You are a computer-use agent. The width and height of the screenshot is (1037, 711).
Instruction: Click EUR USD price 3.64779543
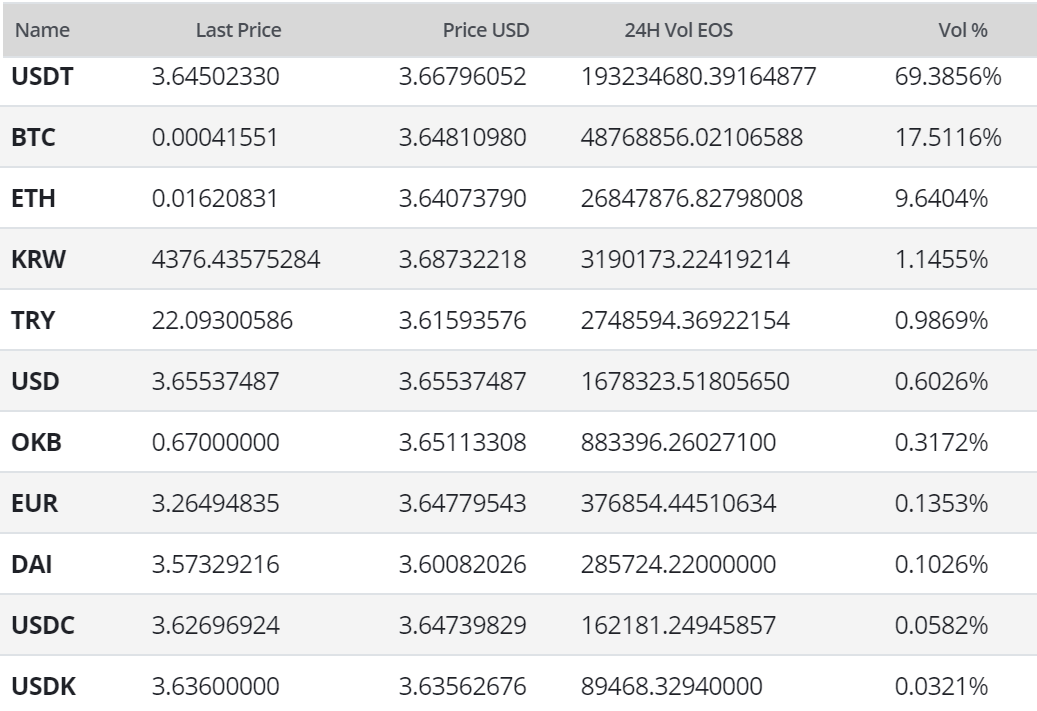click(462, 503)
